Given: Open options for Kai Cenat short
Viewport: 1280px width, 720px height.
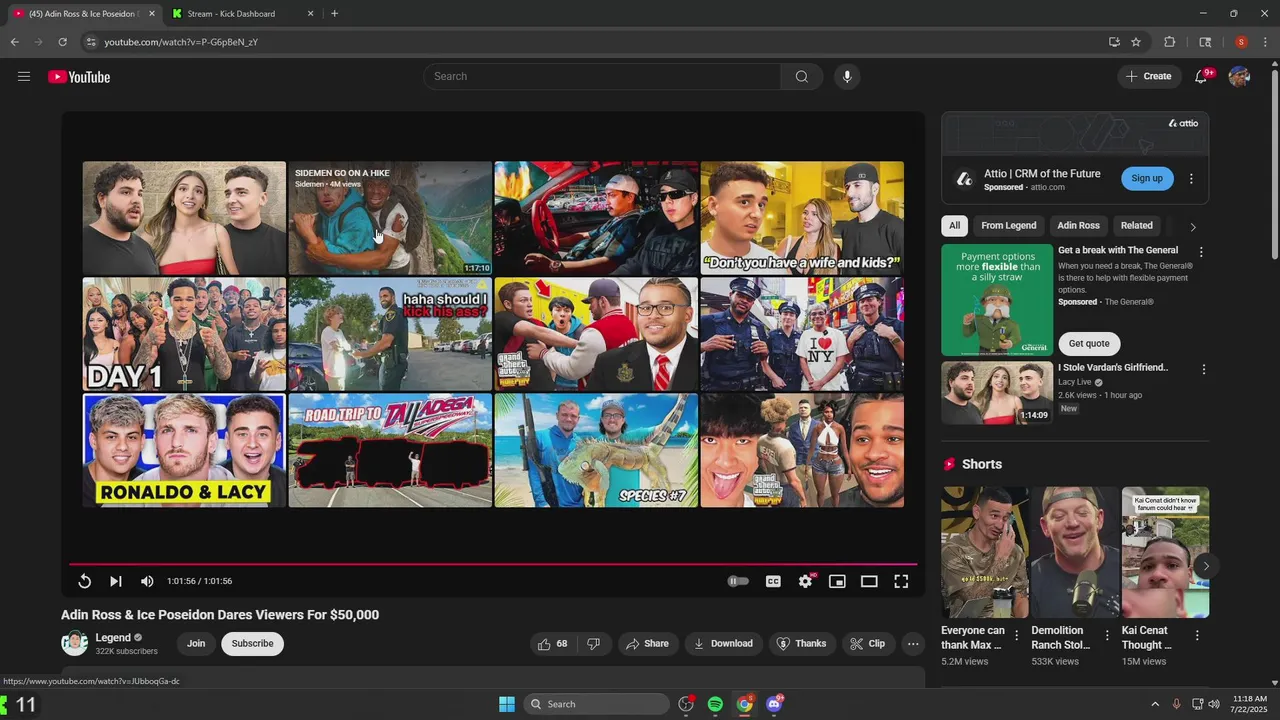Looking at the screenshot, I should (x=1197, y=636).
